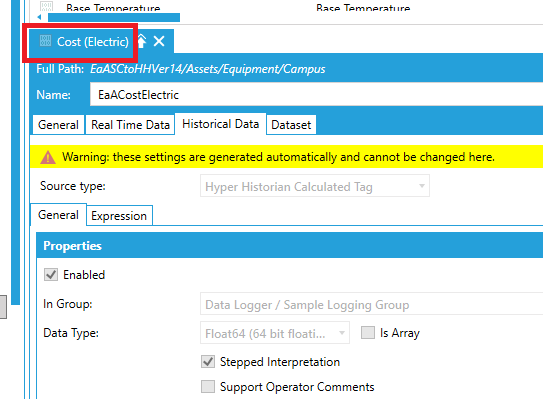The width and height of the screenshot is (543, 399).
Task: Enable Support Operator Comments checkbox
Action: tap(208, 387)
